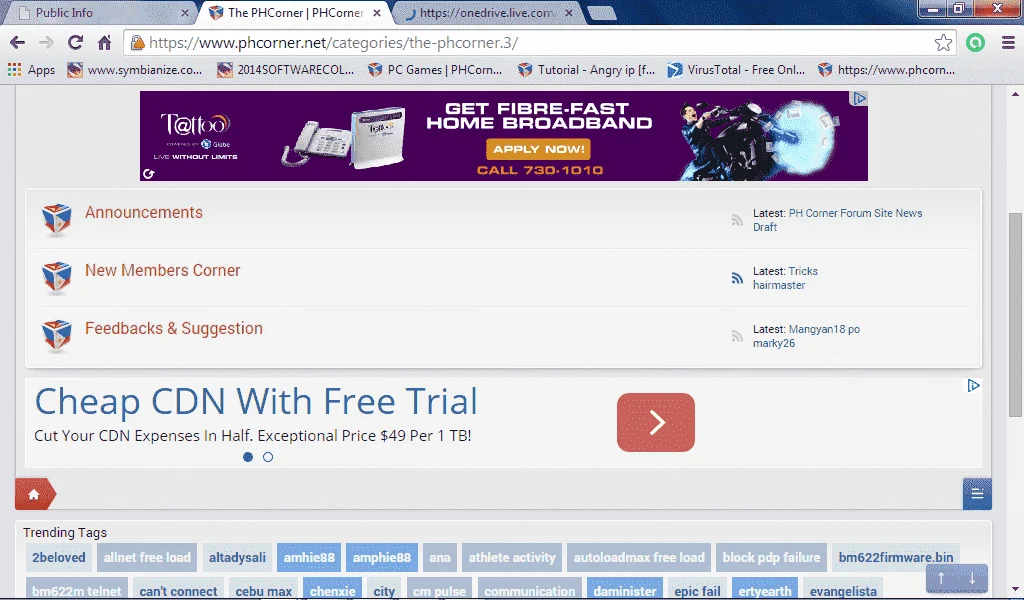Screen dimensions: 1024x600
Task: Open the browser home page icon
Action: [x=104, y=43]
